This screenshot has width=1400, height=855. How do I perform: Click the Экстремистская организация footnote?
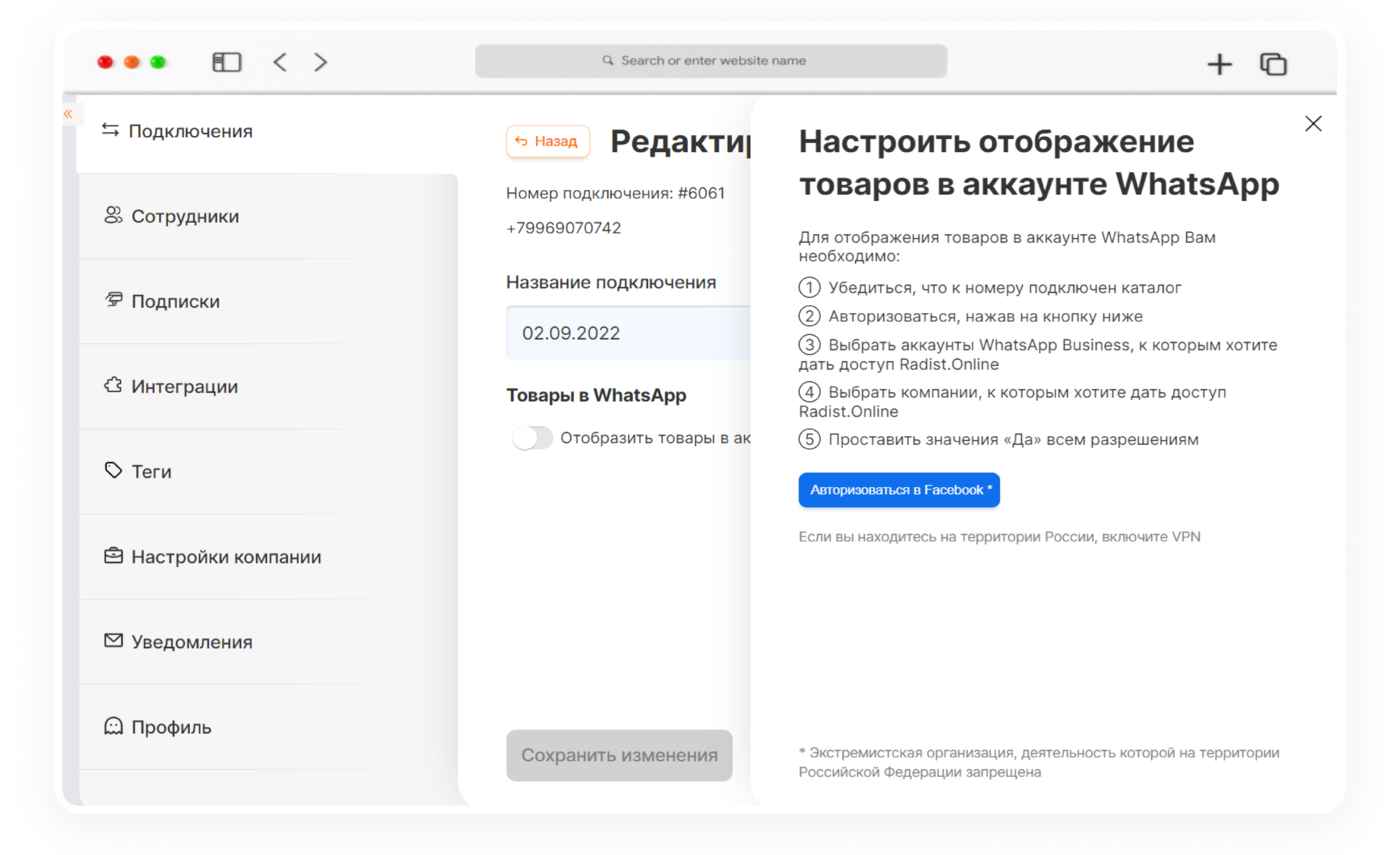coord(1039,762)
